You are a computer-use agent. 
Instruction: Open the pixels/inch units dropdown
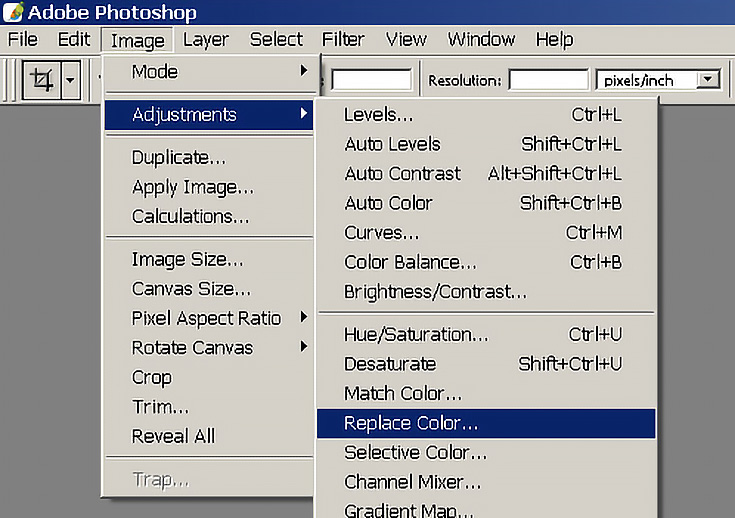tap(708, 80)
